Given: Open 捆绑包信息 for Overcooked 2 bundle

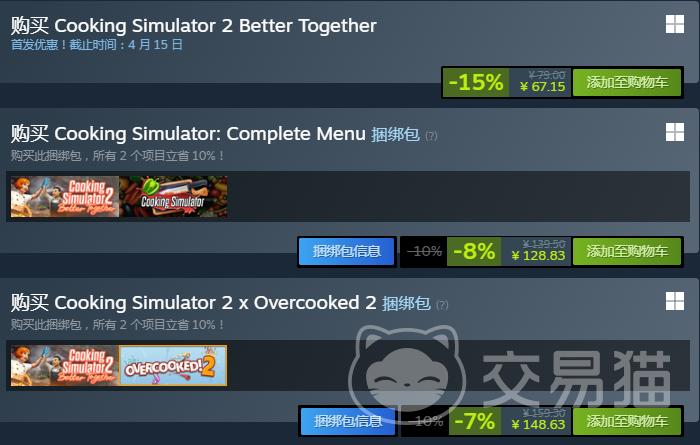Looking at the screenshot, I should (x=348, y=421).
